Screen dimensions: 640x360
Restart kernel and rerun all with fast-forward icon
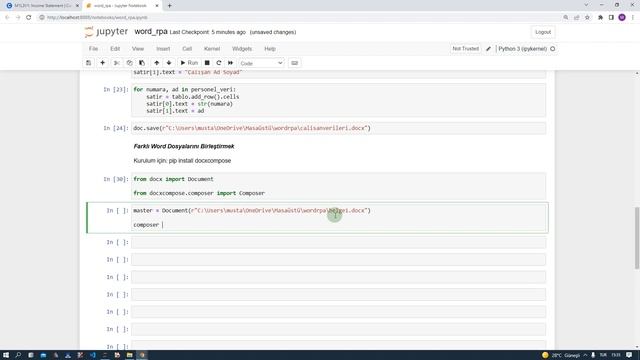tap(231, 63)
